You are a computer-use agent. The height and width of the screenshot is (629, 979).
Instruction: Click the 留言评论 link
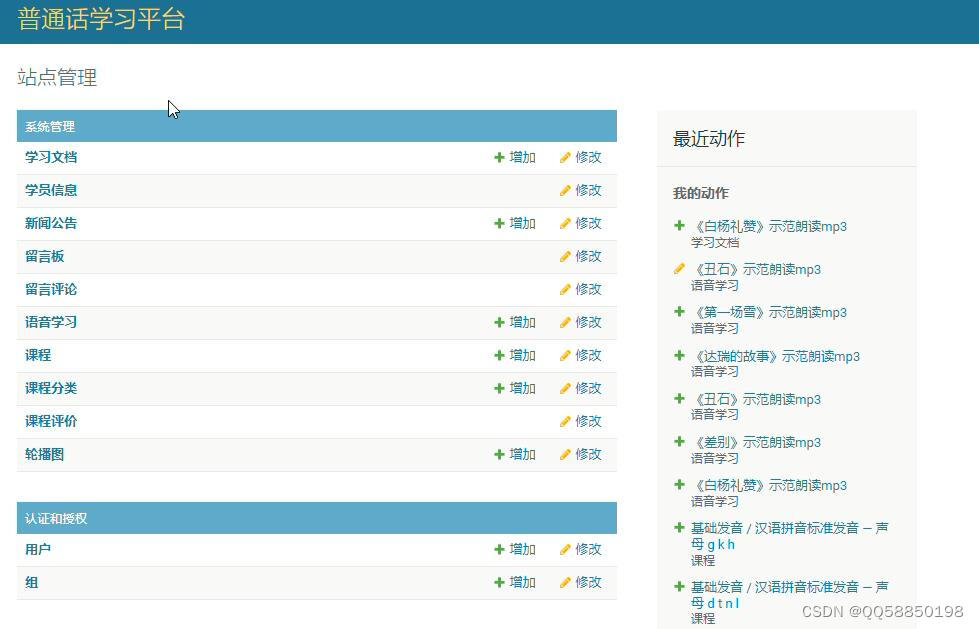click(x=50, y=289)
